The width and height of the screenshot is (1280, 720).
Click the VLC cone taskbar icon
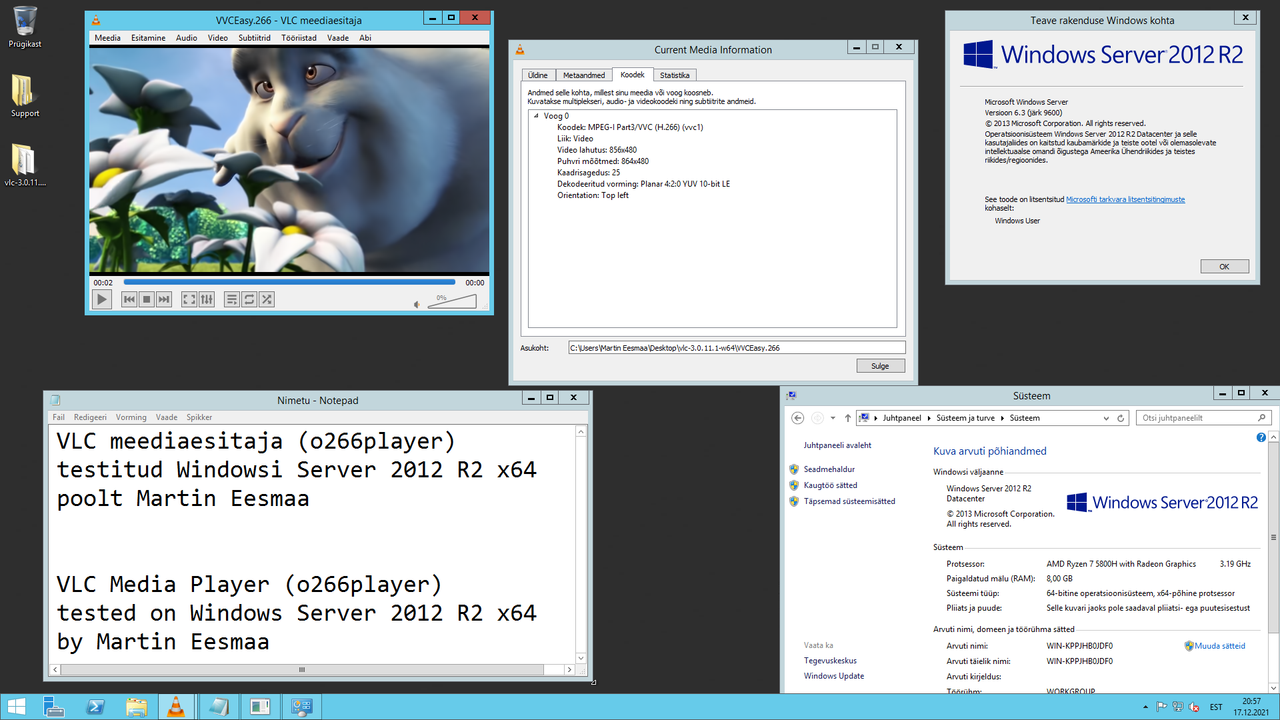pyautogui.click(x=176, y=707)
